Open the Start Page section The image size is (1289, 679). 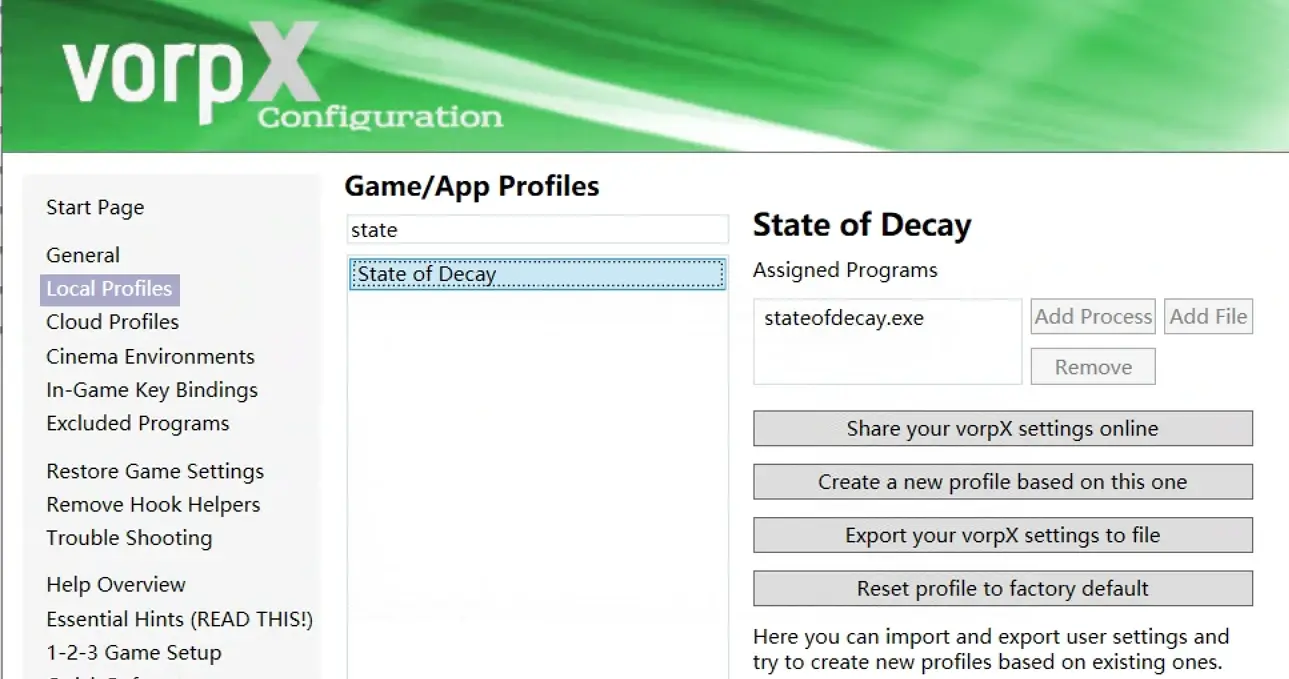pyautogui.click(x=95, y=208)
